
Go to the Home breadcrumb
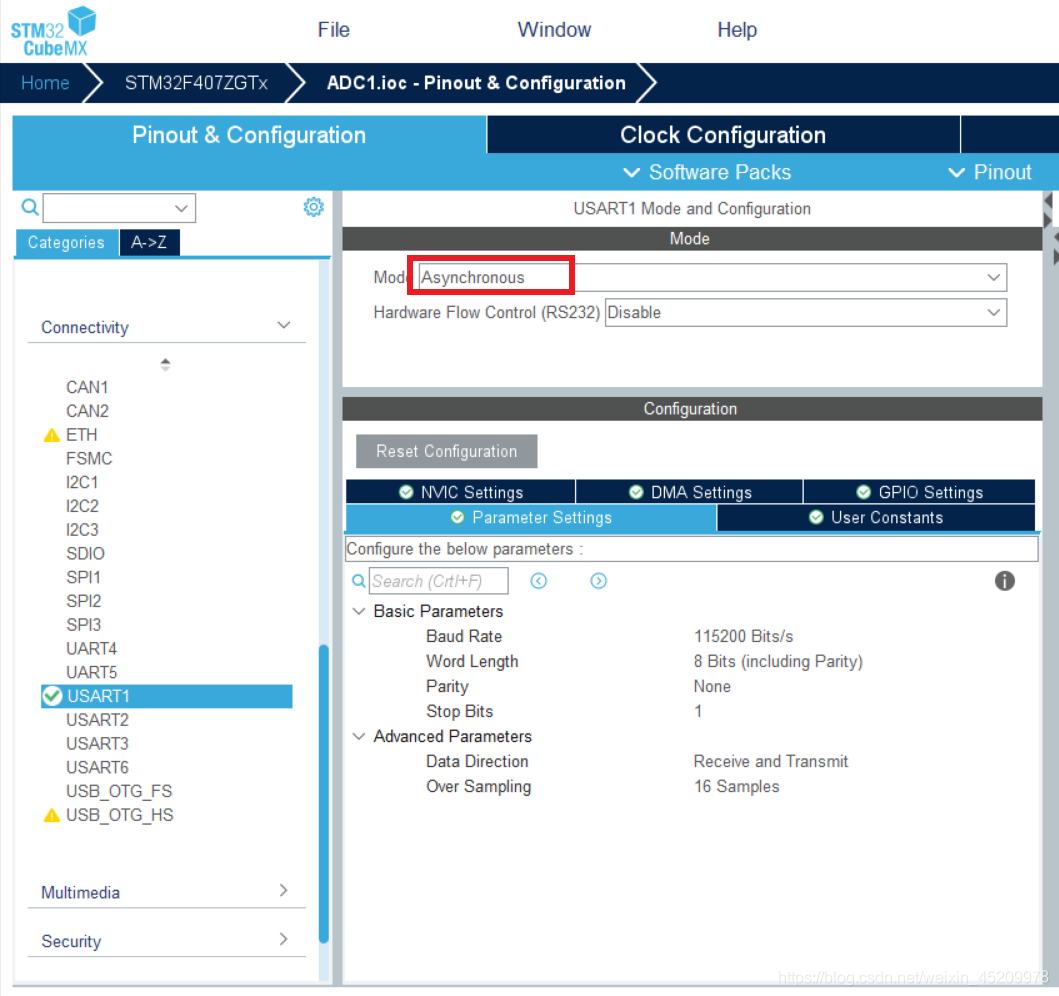click(45, 82)
